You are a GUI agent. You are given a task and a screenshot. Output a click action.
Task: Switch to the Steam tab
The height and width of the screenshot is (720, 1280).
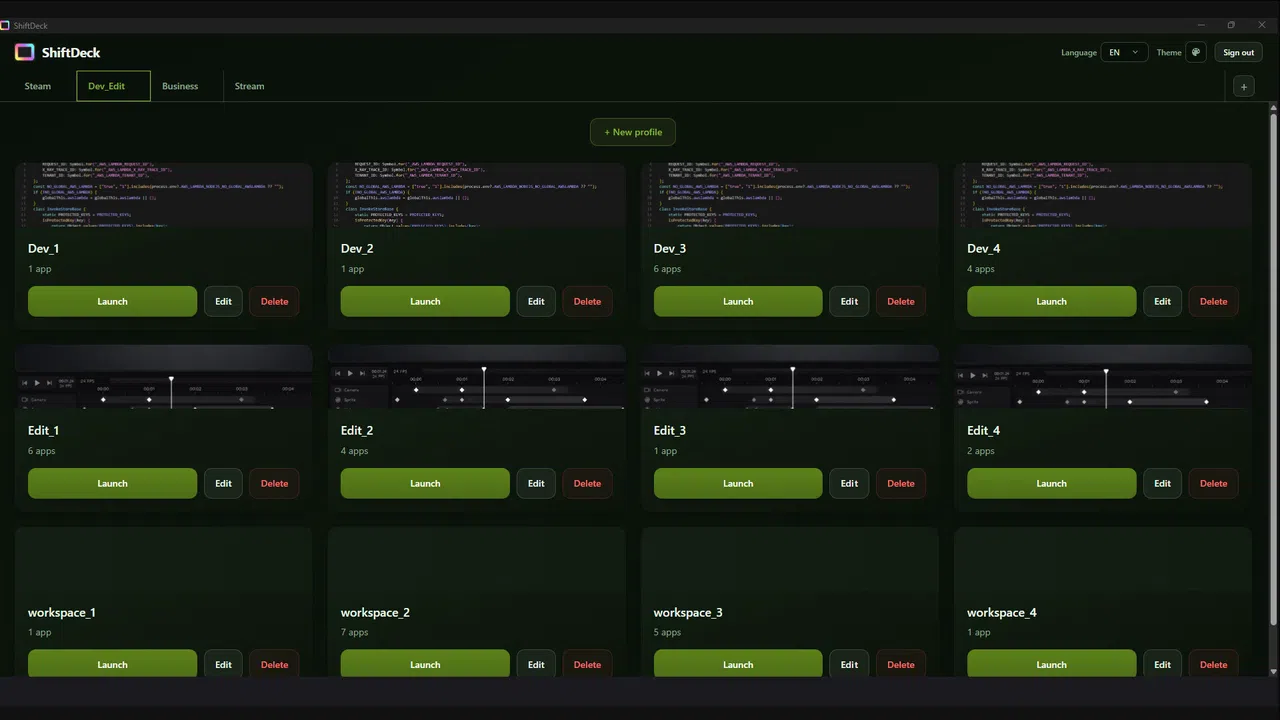pyautogui.click(x=38, y=86)
